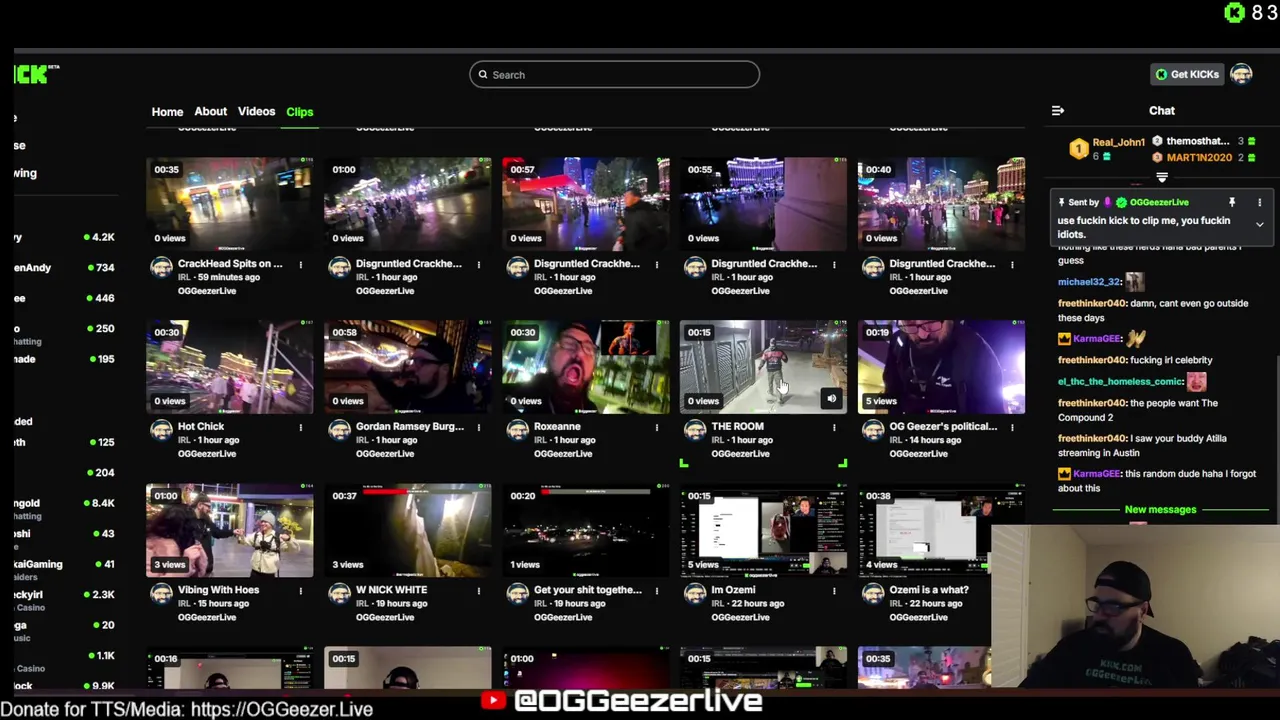Click channel avatar beside Vibing With Hoes clip
The width and height of the screenshot is (1280, 720).
tap(161, 593)
